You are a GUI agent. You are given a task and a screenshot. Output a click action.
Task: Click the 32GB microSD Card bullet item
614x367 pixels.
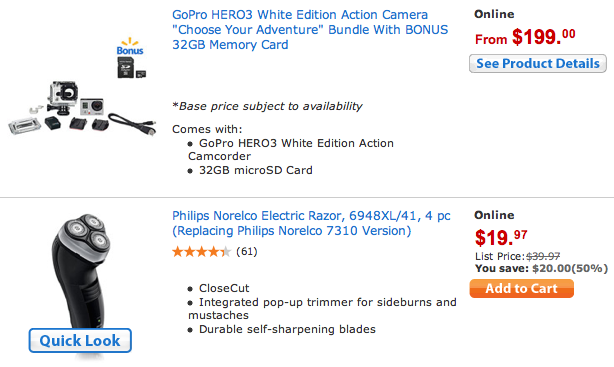coord(255,170)
